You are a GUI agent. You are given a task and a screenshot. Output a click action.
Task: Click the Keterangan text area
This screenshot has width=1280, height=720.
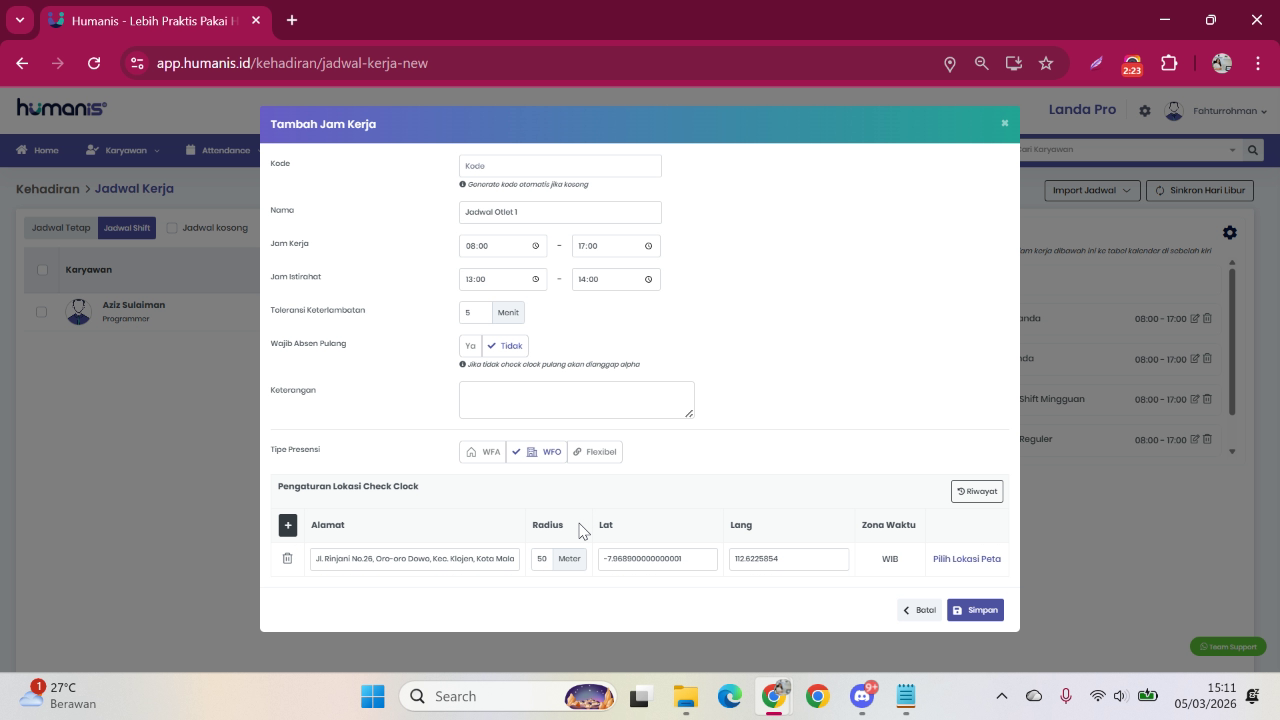tap(576, 400)
